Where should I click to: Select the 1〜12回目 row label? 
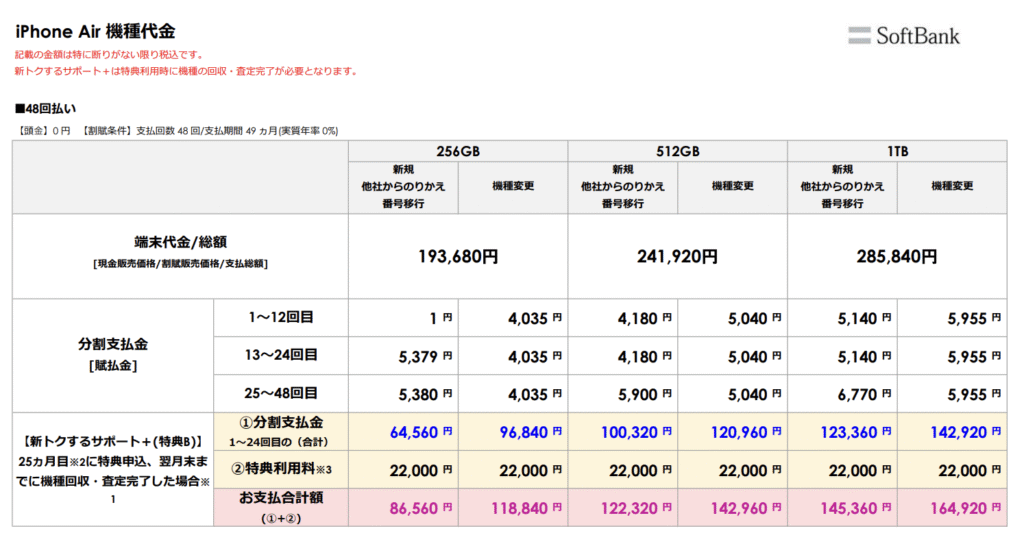click(x=281, y=318)
